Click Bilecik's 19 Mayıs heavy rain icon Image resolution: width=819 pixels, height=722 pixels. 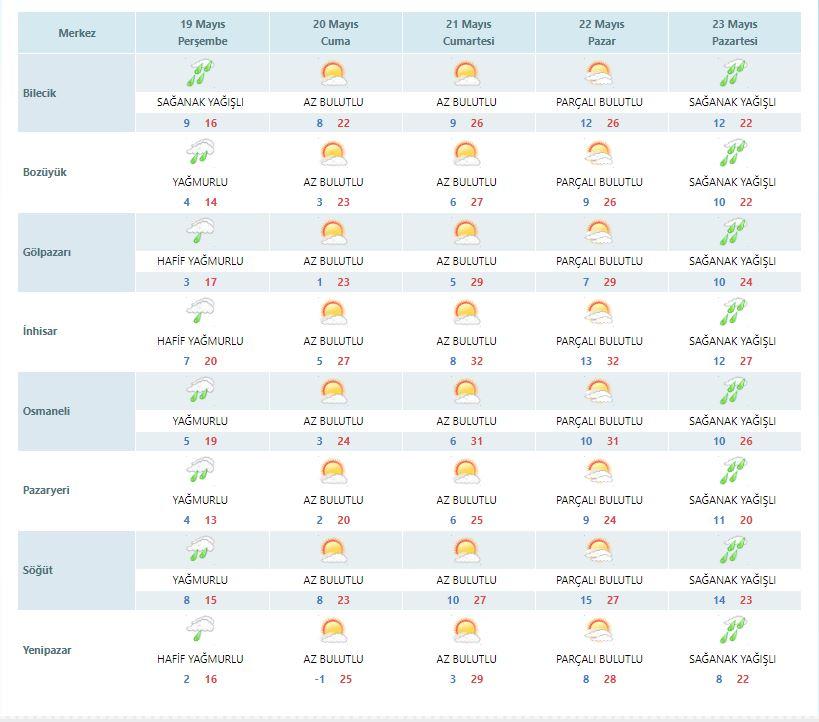tap(201, 73)
